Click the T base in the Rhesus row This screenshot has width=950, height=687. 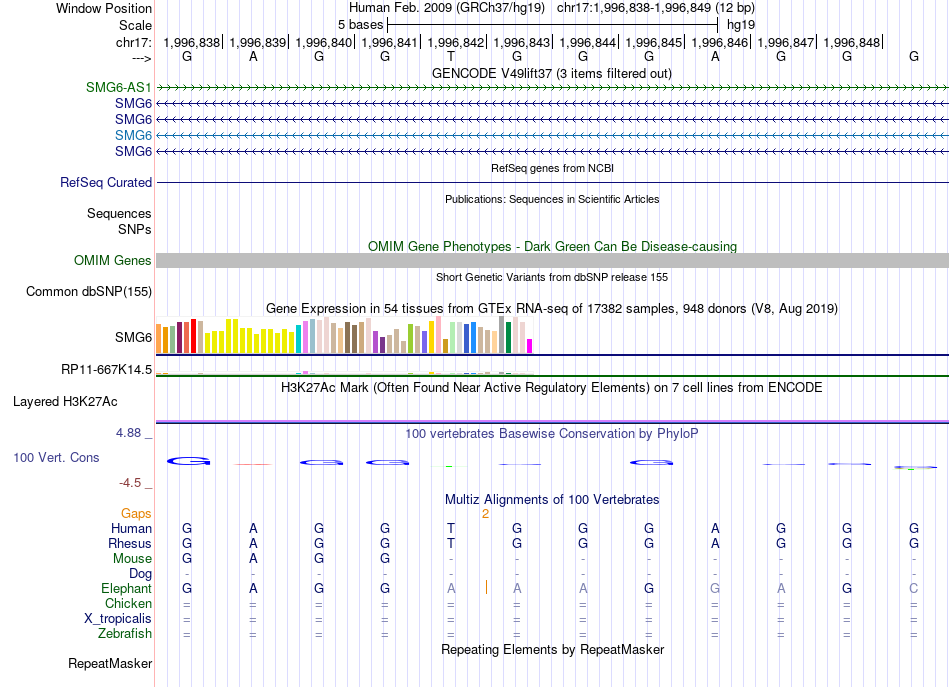pyautogui.click(x=451, y=543)
